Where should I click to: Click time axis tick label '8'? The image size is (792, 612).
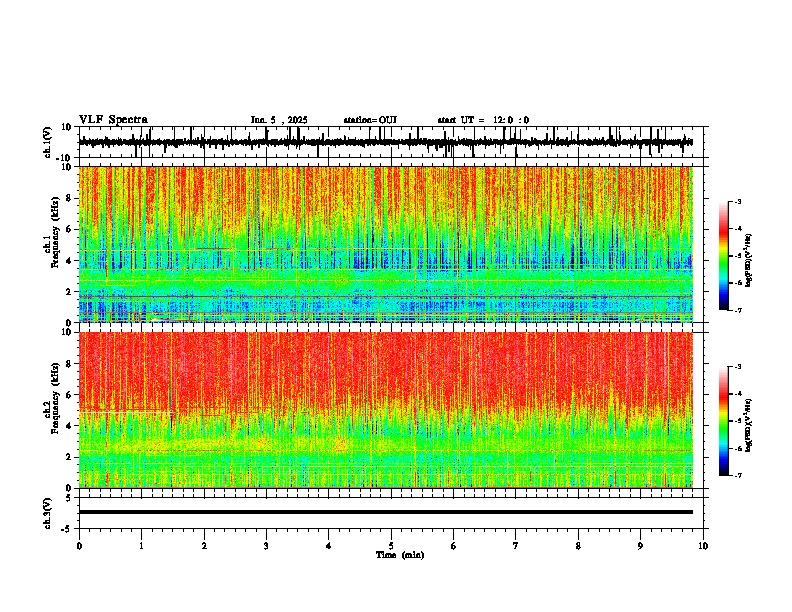pos(578,546)
